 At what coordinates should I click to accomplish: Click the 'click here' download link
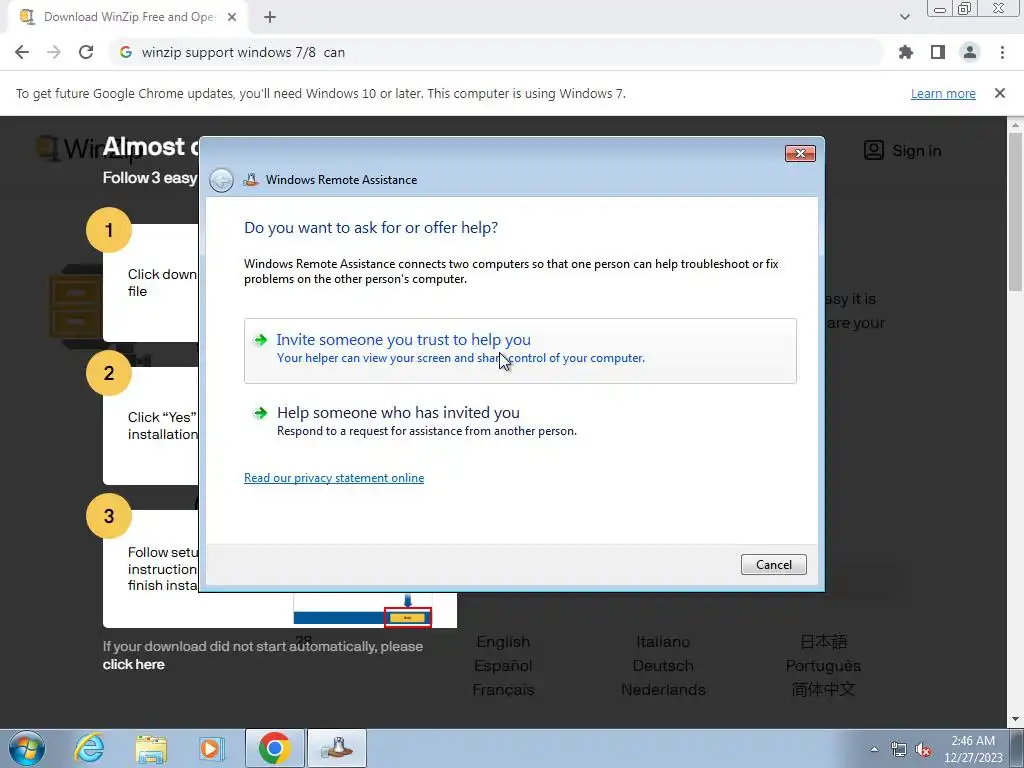[x=133, y=664]
